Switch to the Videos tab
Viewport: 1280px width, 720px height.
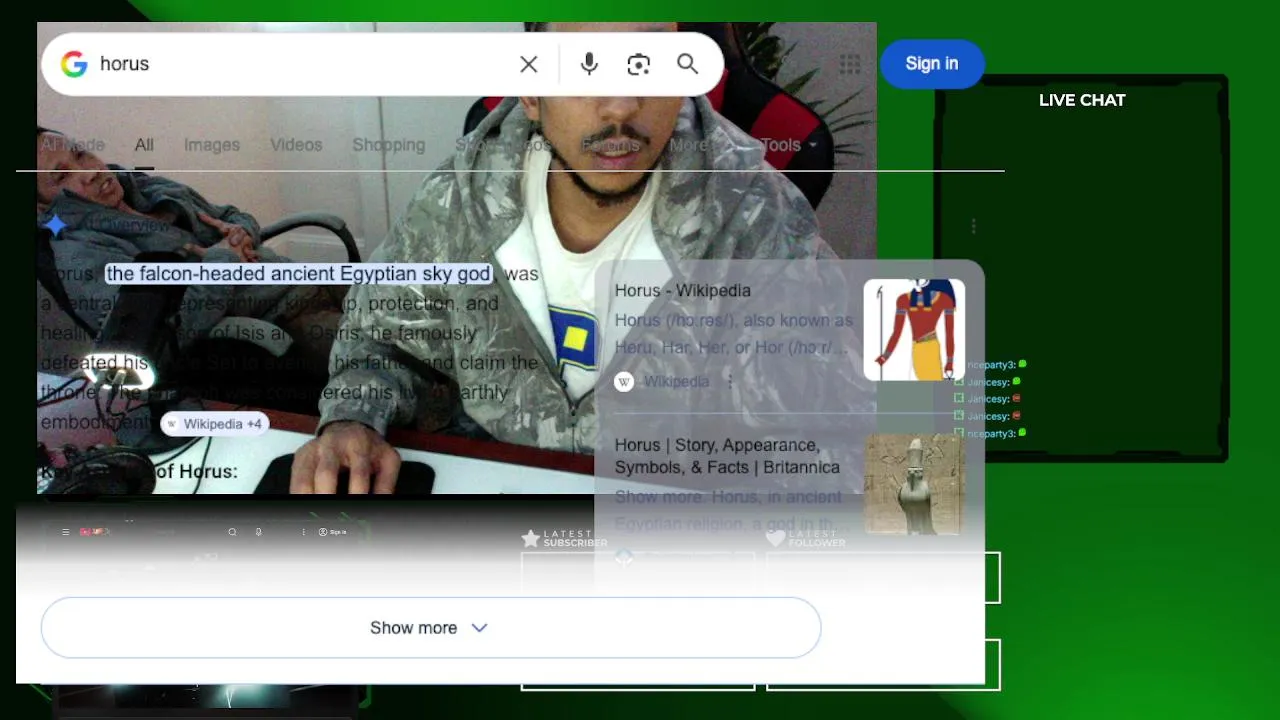click(296, 145)
